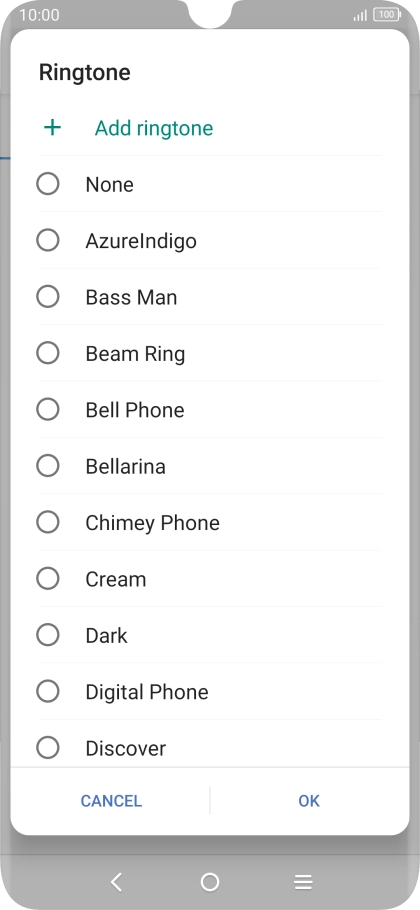The image size is (420, 910).
Task: Tap the Android back navigation arrow
Action: [x=117, y=882]
